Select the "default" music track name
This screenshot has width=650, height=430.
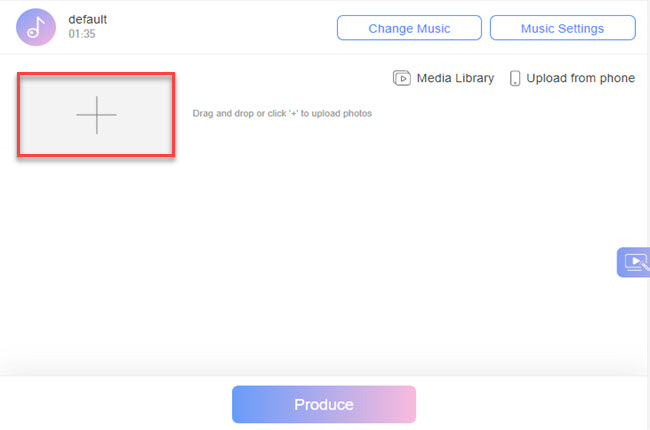[87, 20]
